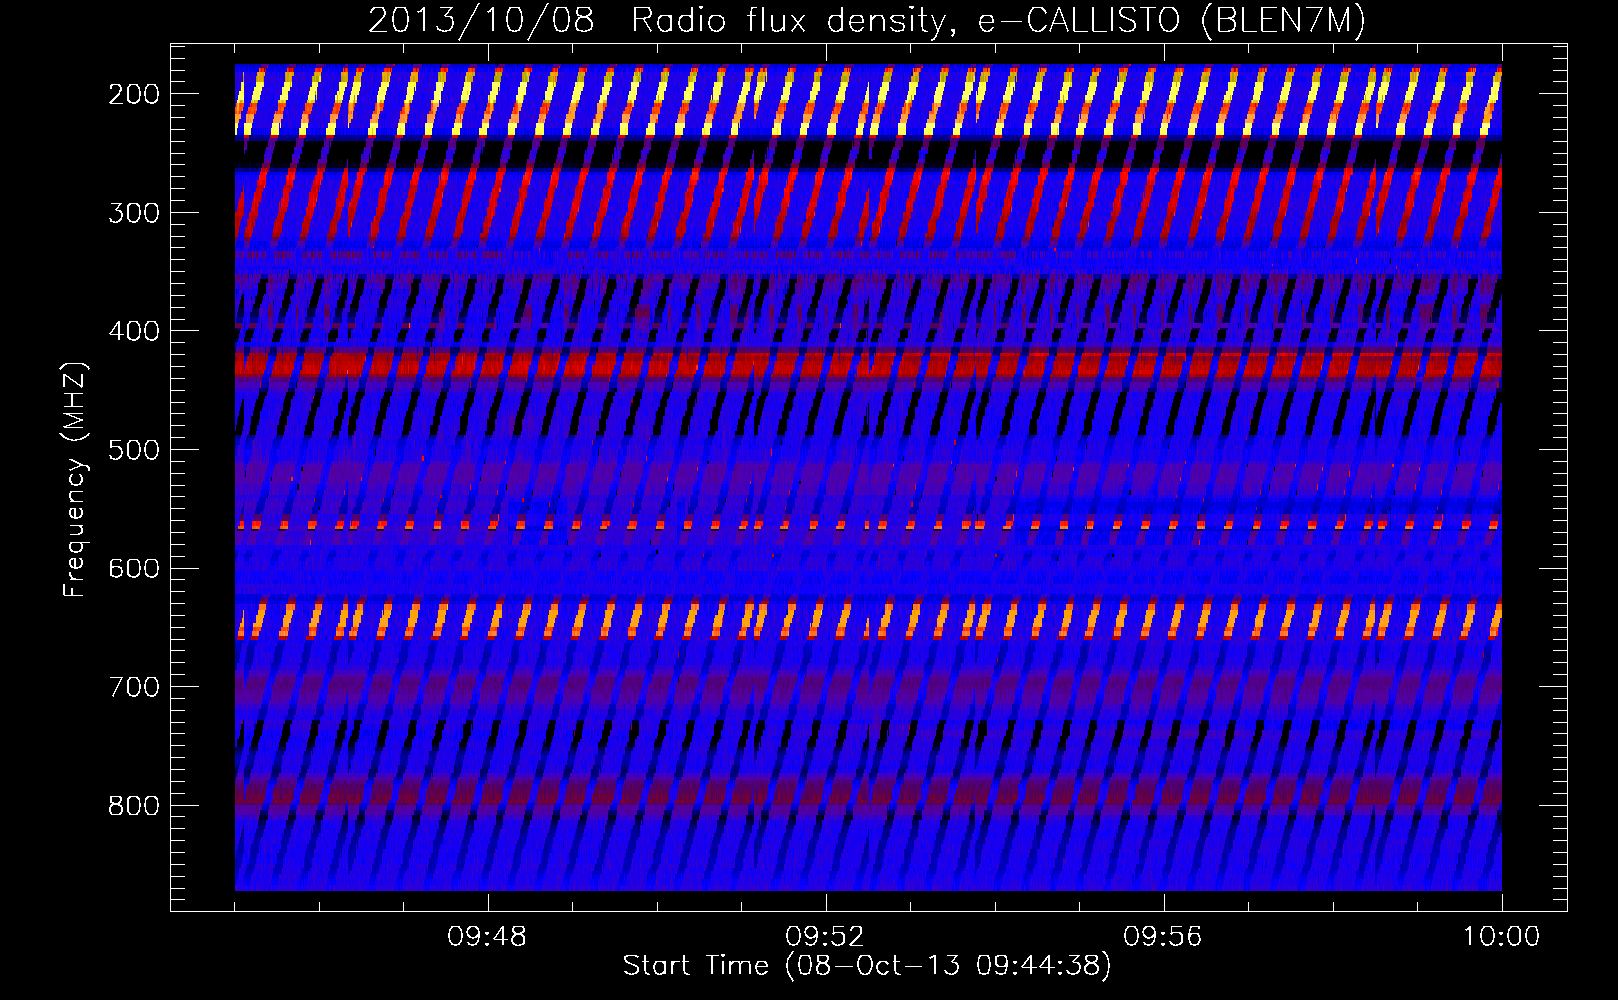
Task: Click the 200 frequency tick label
Action: click(x=134, y=94)
